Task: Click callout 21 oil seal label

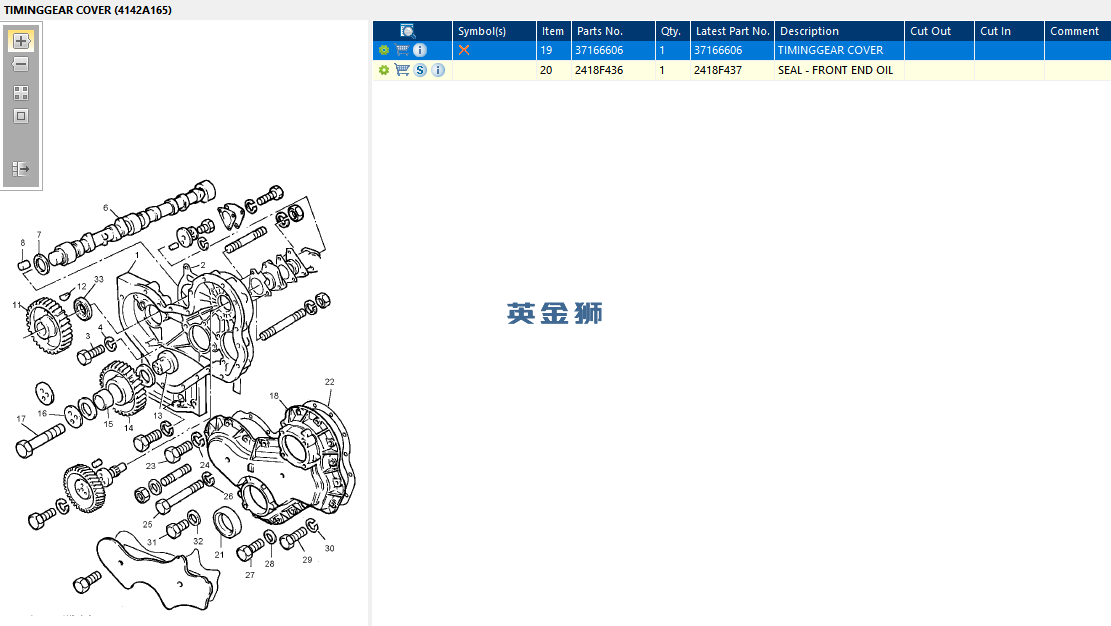Action: pyautogui.click(x=219, y=554)
